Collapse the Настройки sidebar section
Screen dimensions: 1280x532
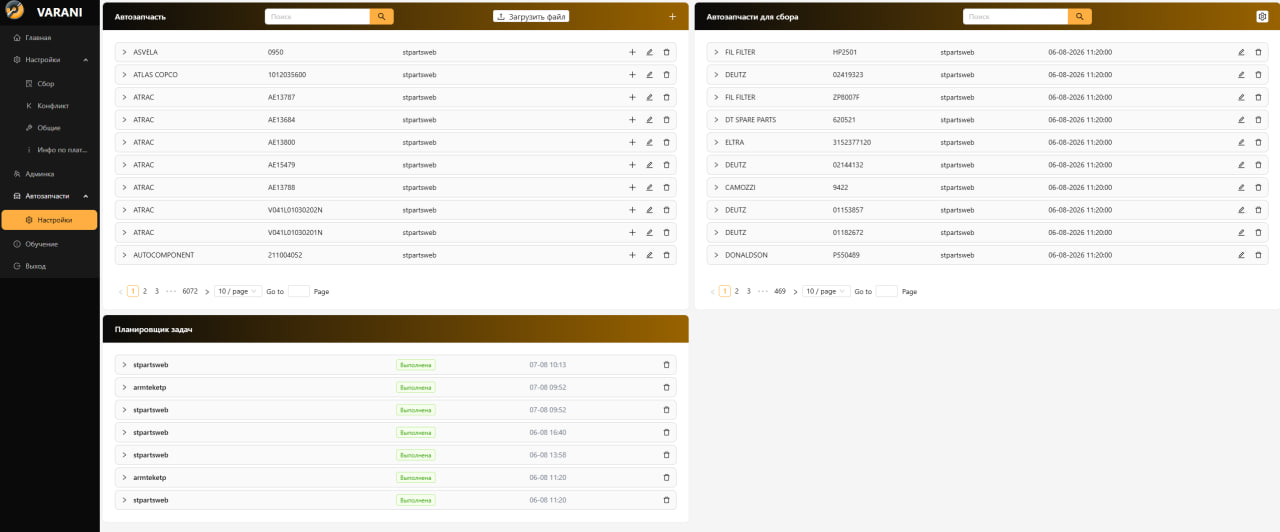(x=50, y=60)
